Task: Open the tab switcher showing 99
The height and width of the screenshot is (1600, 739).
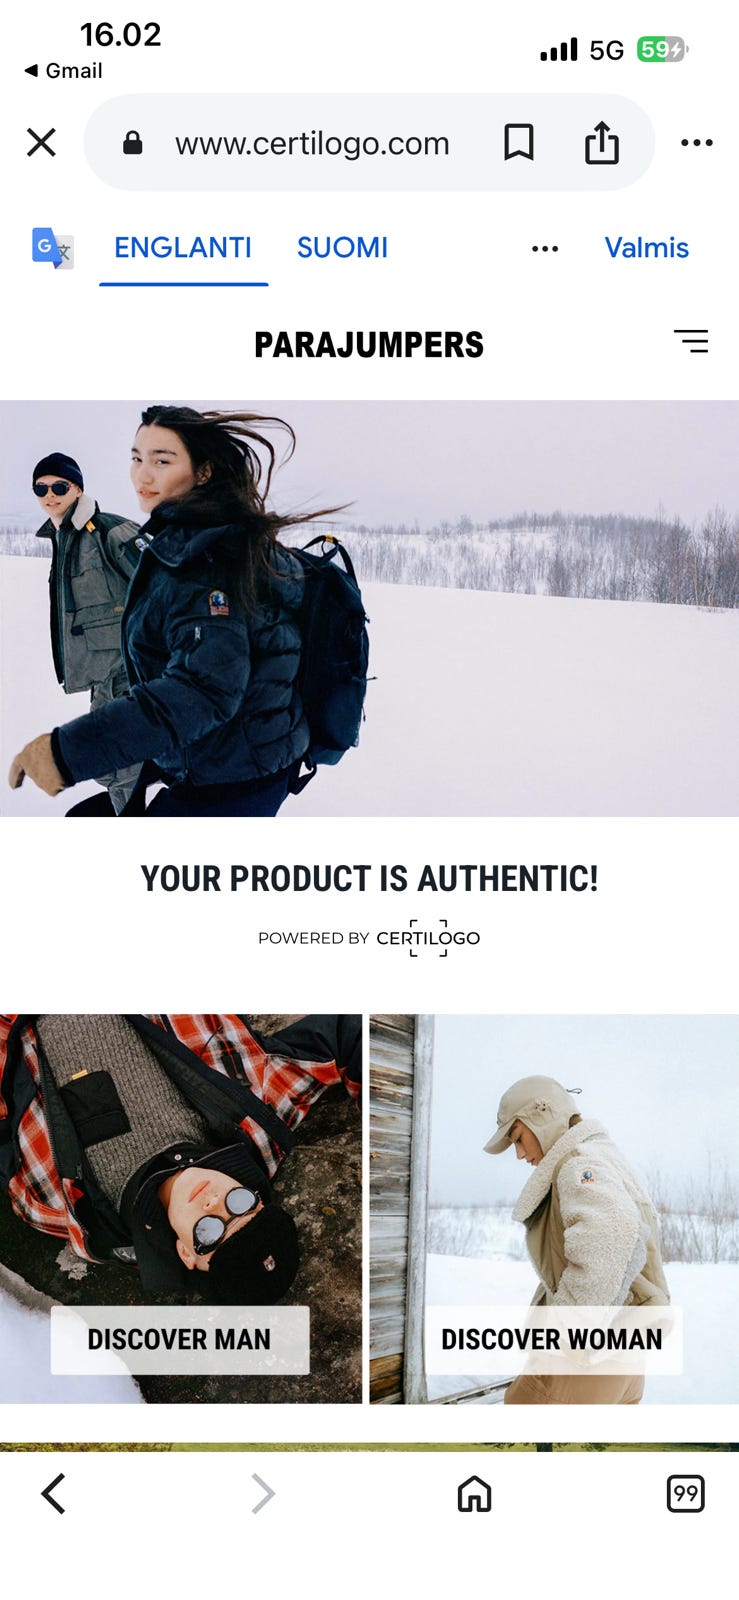Action: [685, 1494]
